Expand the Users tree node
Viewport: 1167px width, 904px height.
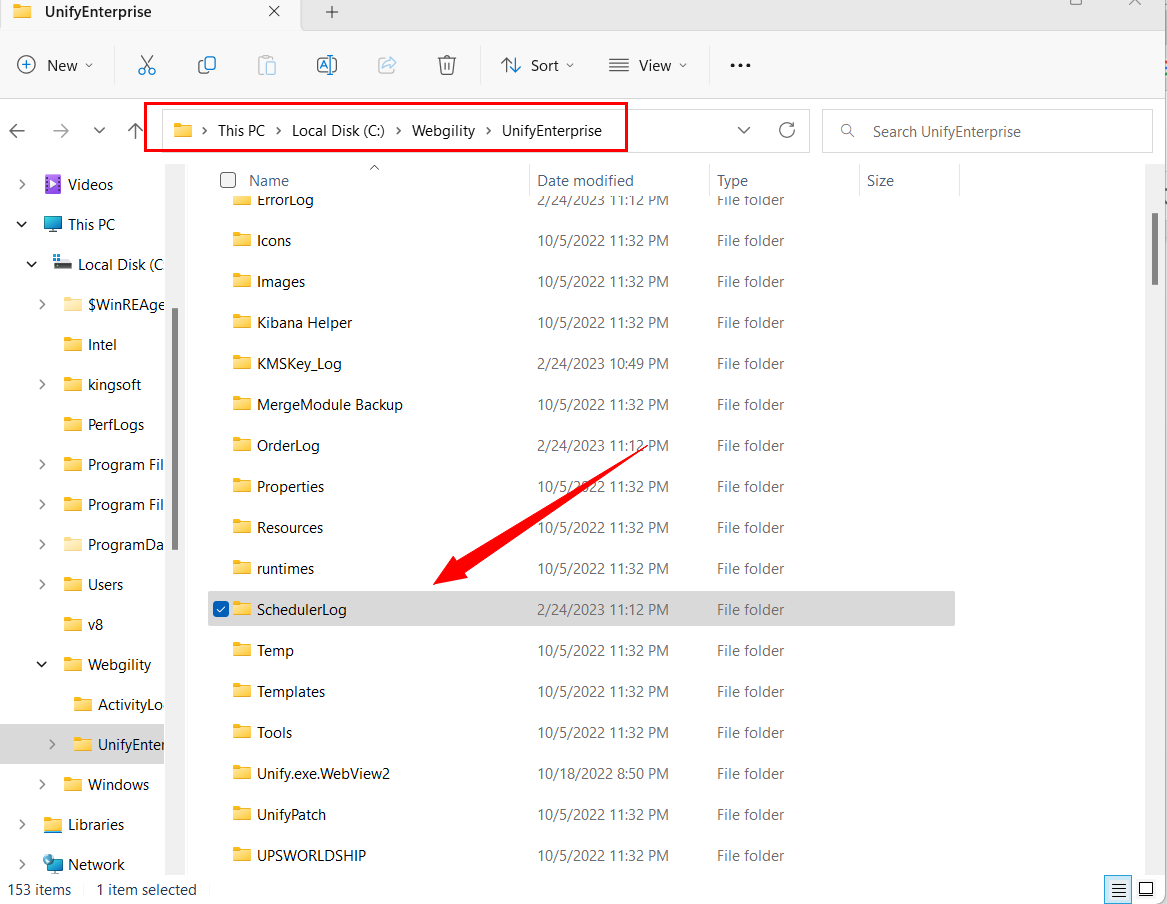pyautogui.click(x=42, y=584)
